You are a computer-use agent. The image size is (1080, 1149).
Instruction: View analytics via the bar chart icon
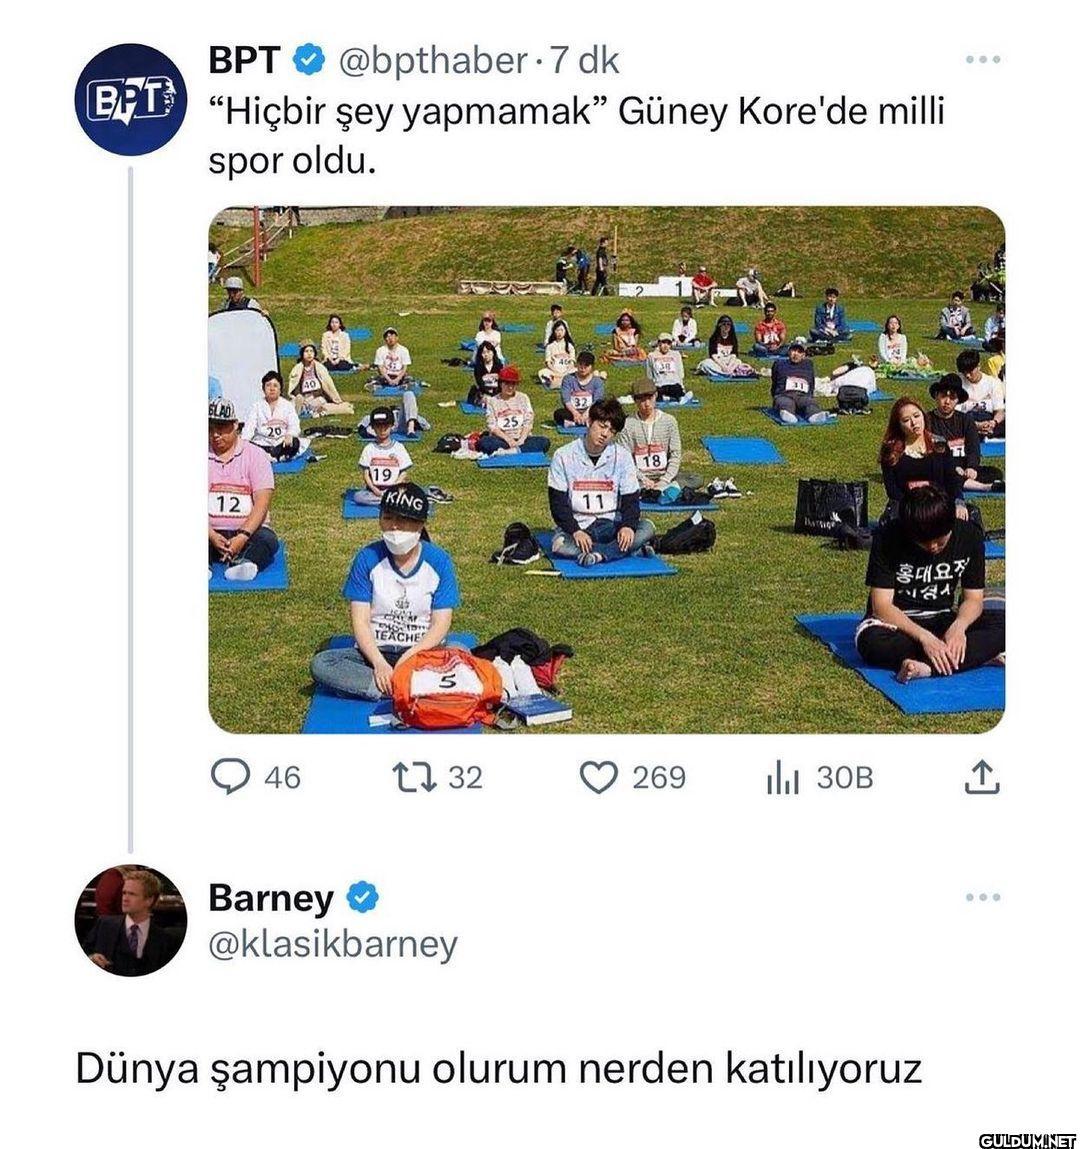point(782,777)
